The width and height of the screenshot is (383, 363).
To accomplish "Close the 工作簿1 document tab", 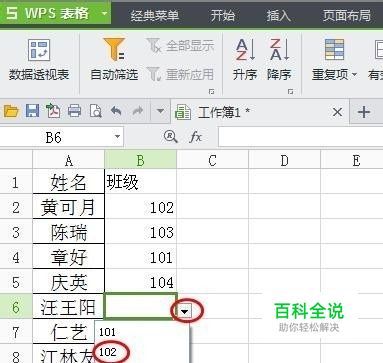I will click(337, 112).
